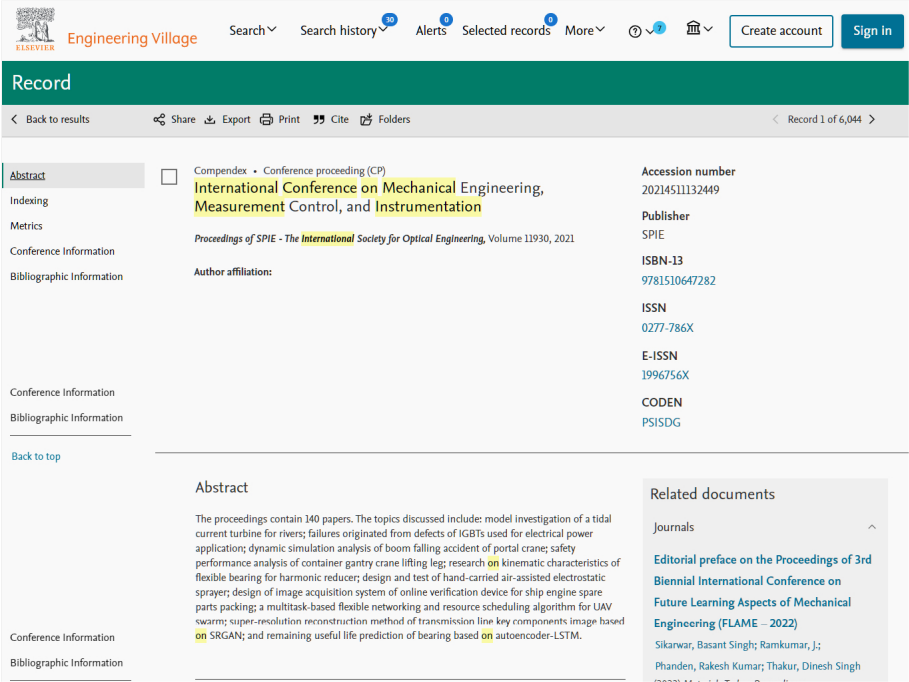Collapse the Journals section in Related documents
Image resolution: width=909 pixels, height=682 pixels.
(x=872, y=527)
